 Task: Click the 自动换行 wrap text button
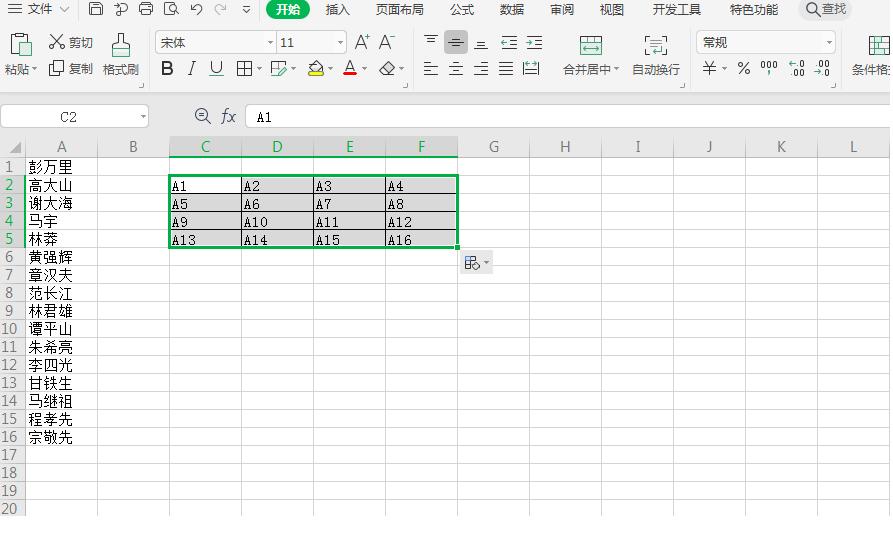click(656, 55)
